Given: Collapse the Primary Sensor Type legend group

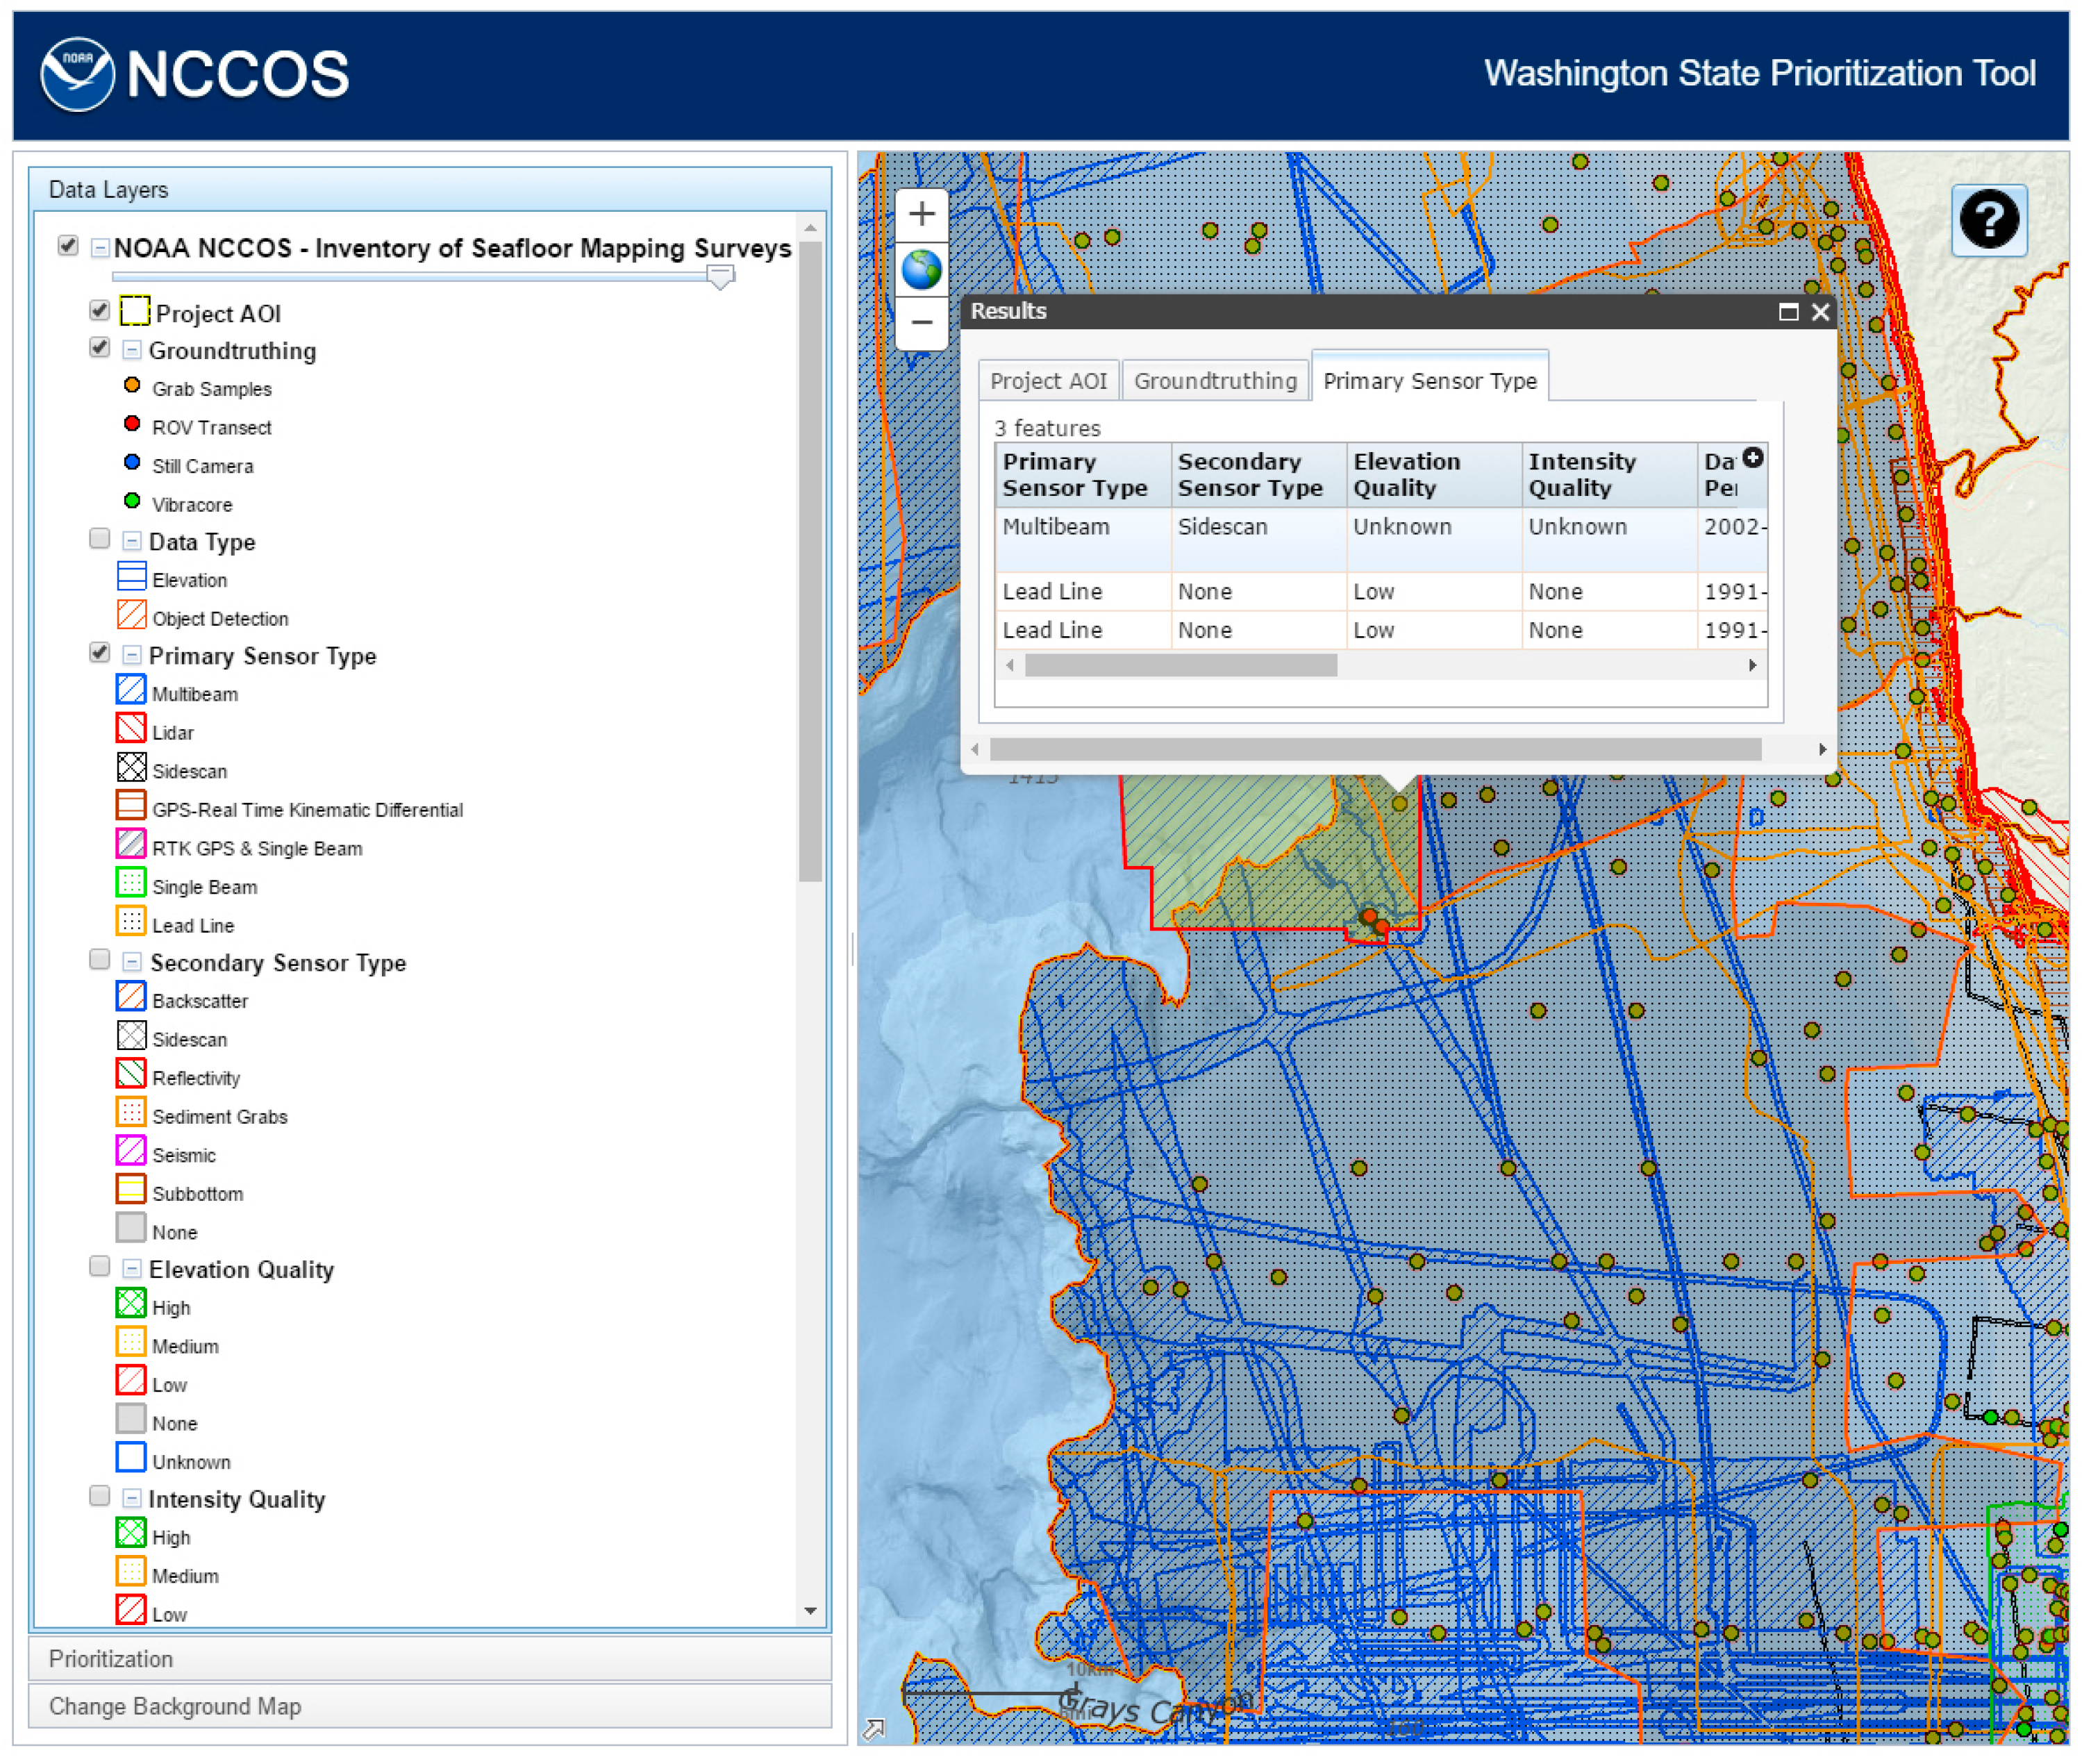Looking at the screenshot, I should pyautogui.click(x=131, y=655).
